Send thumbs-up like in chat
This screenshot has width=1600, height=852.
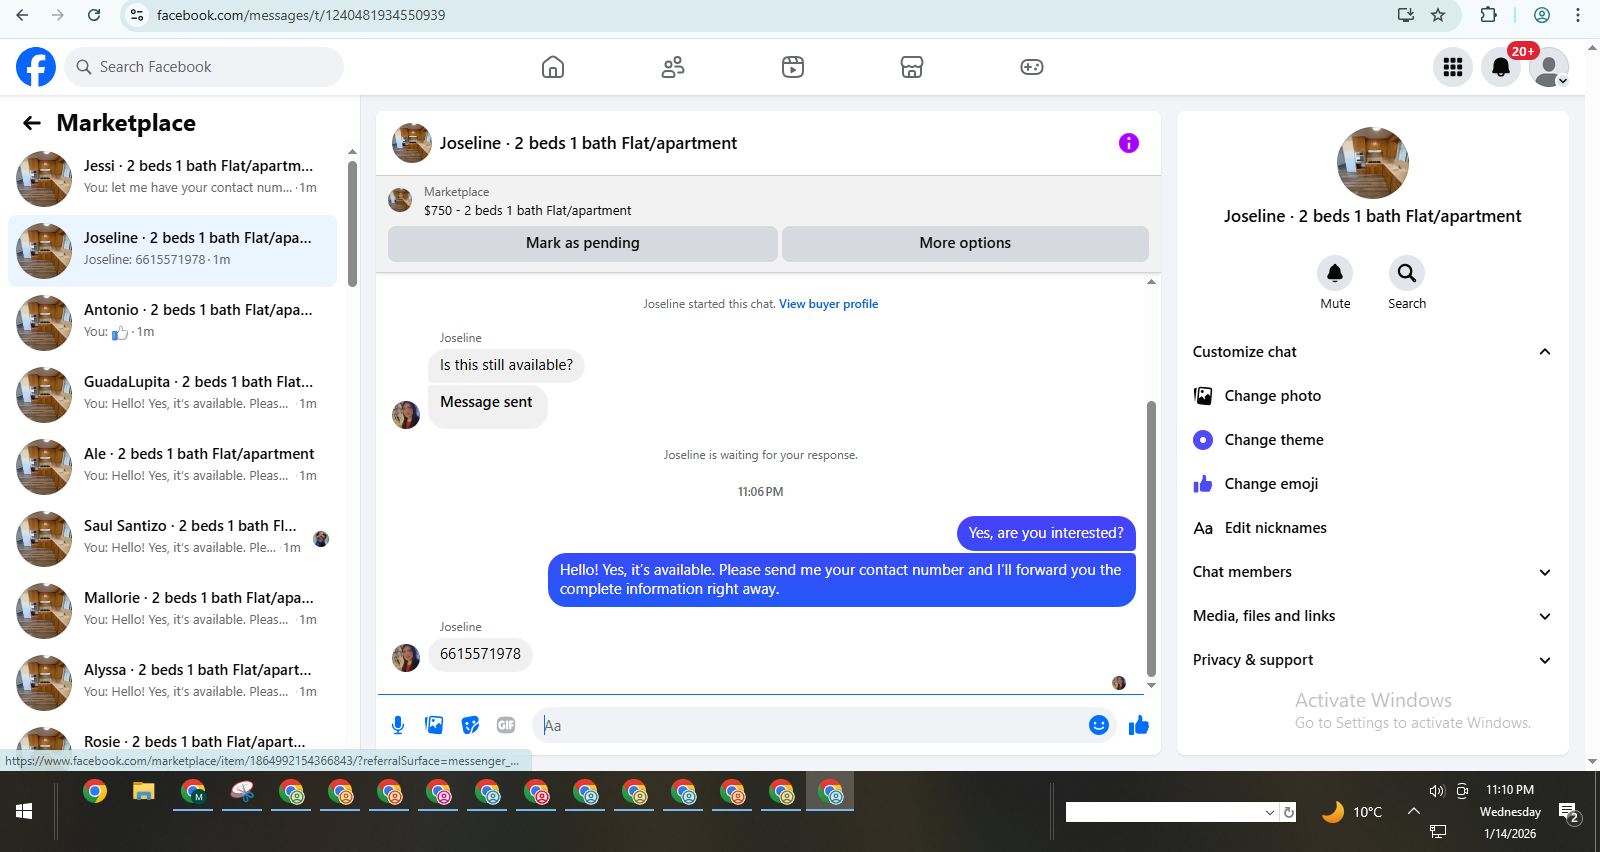(x=1139, y=725)
